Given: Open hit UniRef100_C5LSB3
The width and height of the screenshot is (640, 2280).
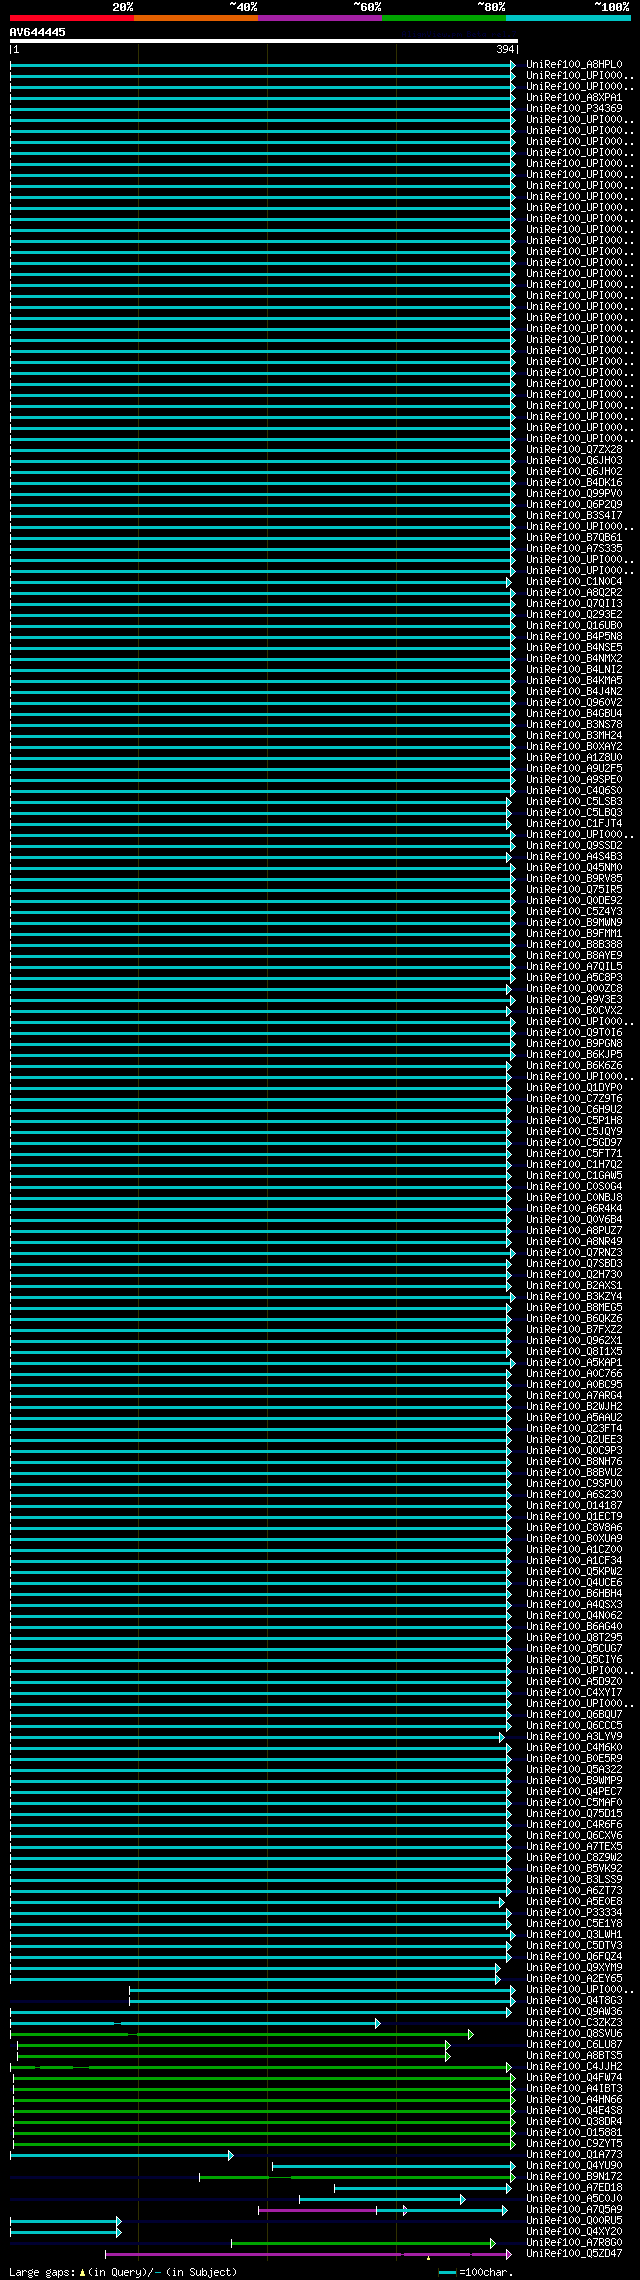Looking at the screenshot, I should 574,802.
